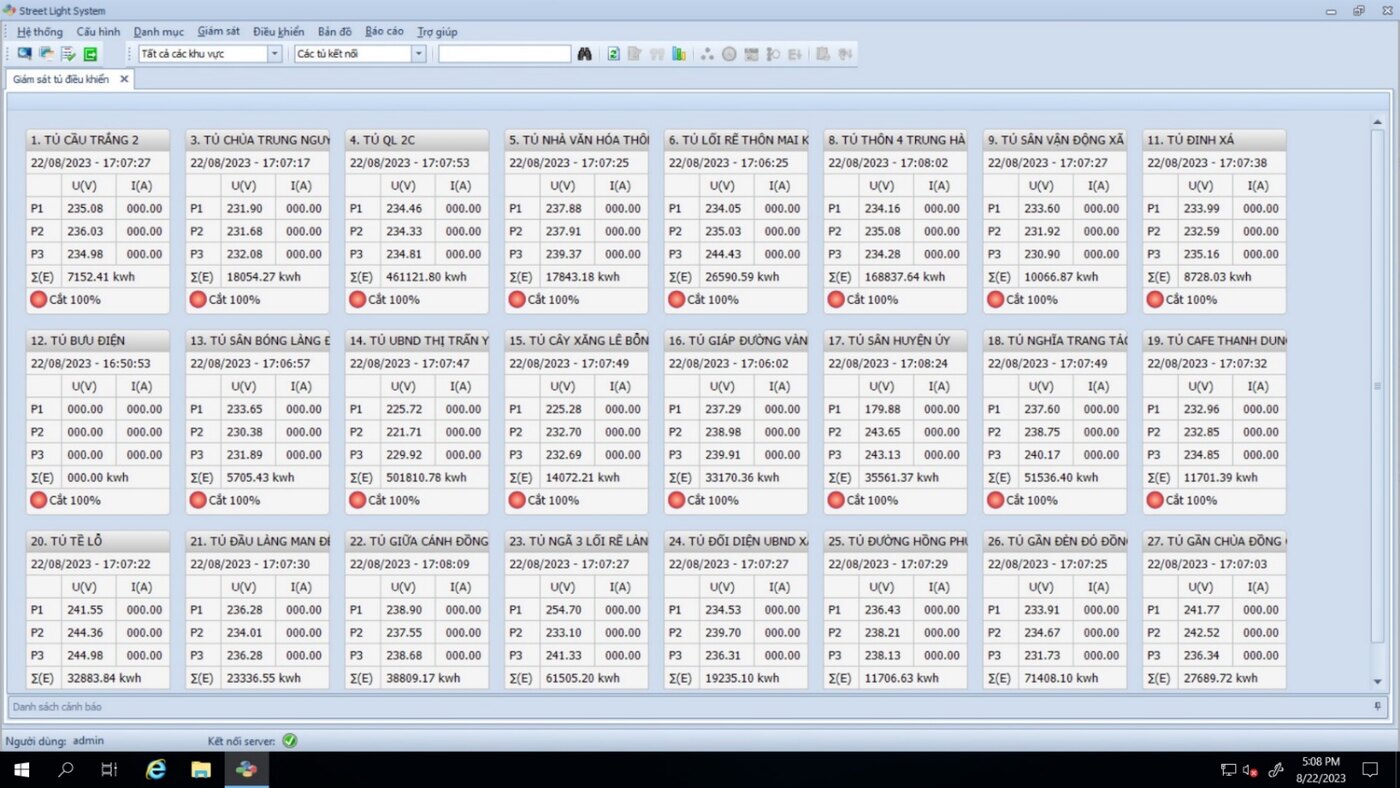Click the scroll-down arrow of cabinet list
Viewport: 1400px width, 788px height.
[1377, 681]
